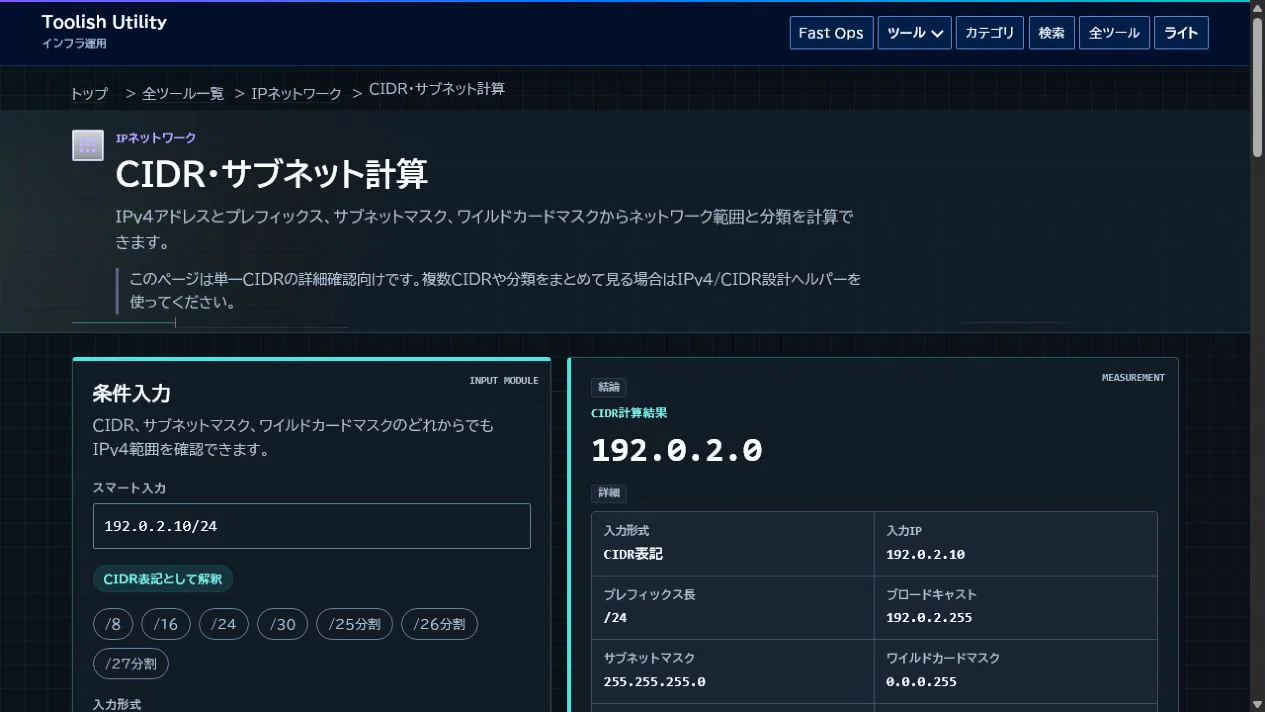Click the IP network category icon beside the title
Viewport: 1265px width, 712px height.
(88, 145)
